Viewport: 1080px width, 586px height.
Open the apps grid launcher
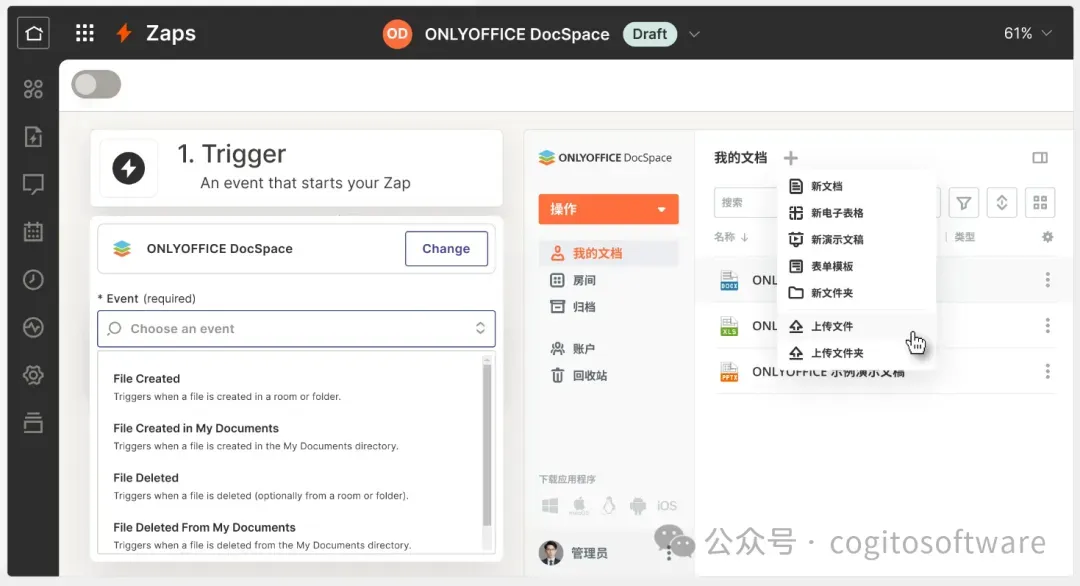click(x=85, y=33)
